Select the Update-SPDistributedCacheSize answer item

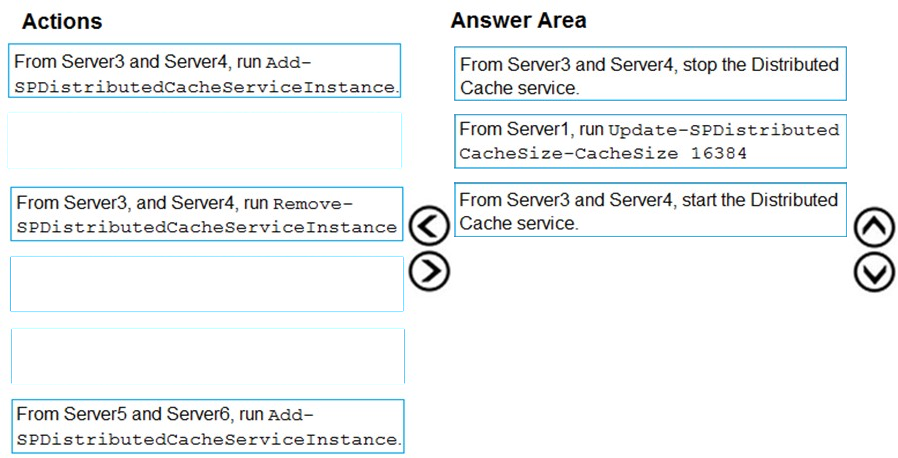[651, 141]
